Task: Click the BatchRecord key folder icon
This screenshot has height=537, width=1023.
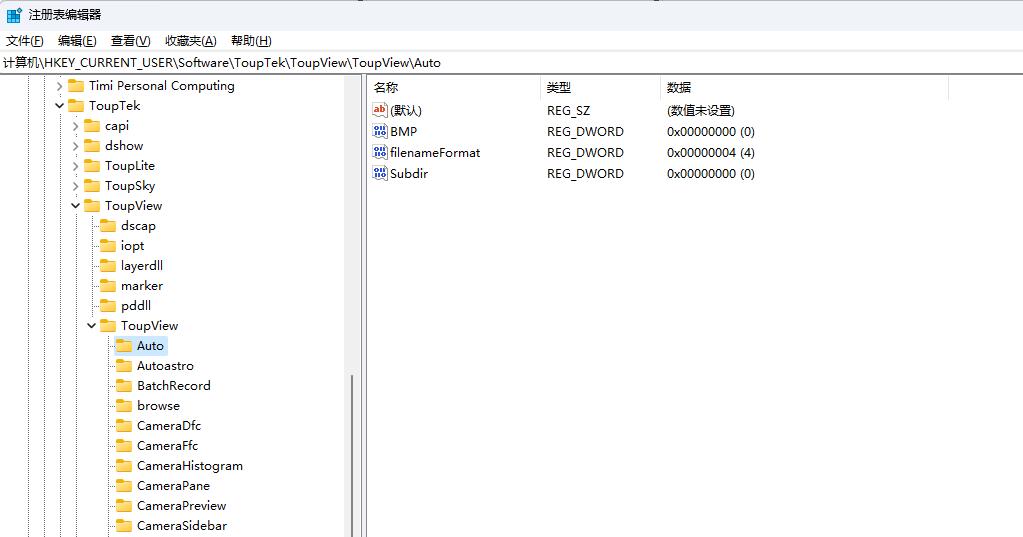Action: tap(124, 386)
